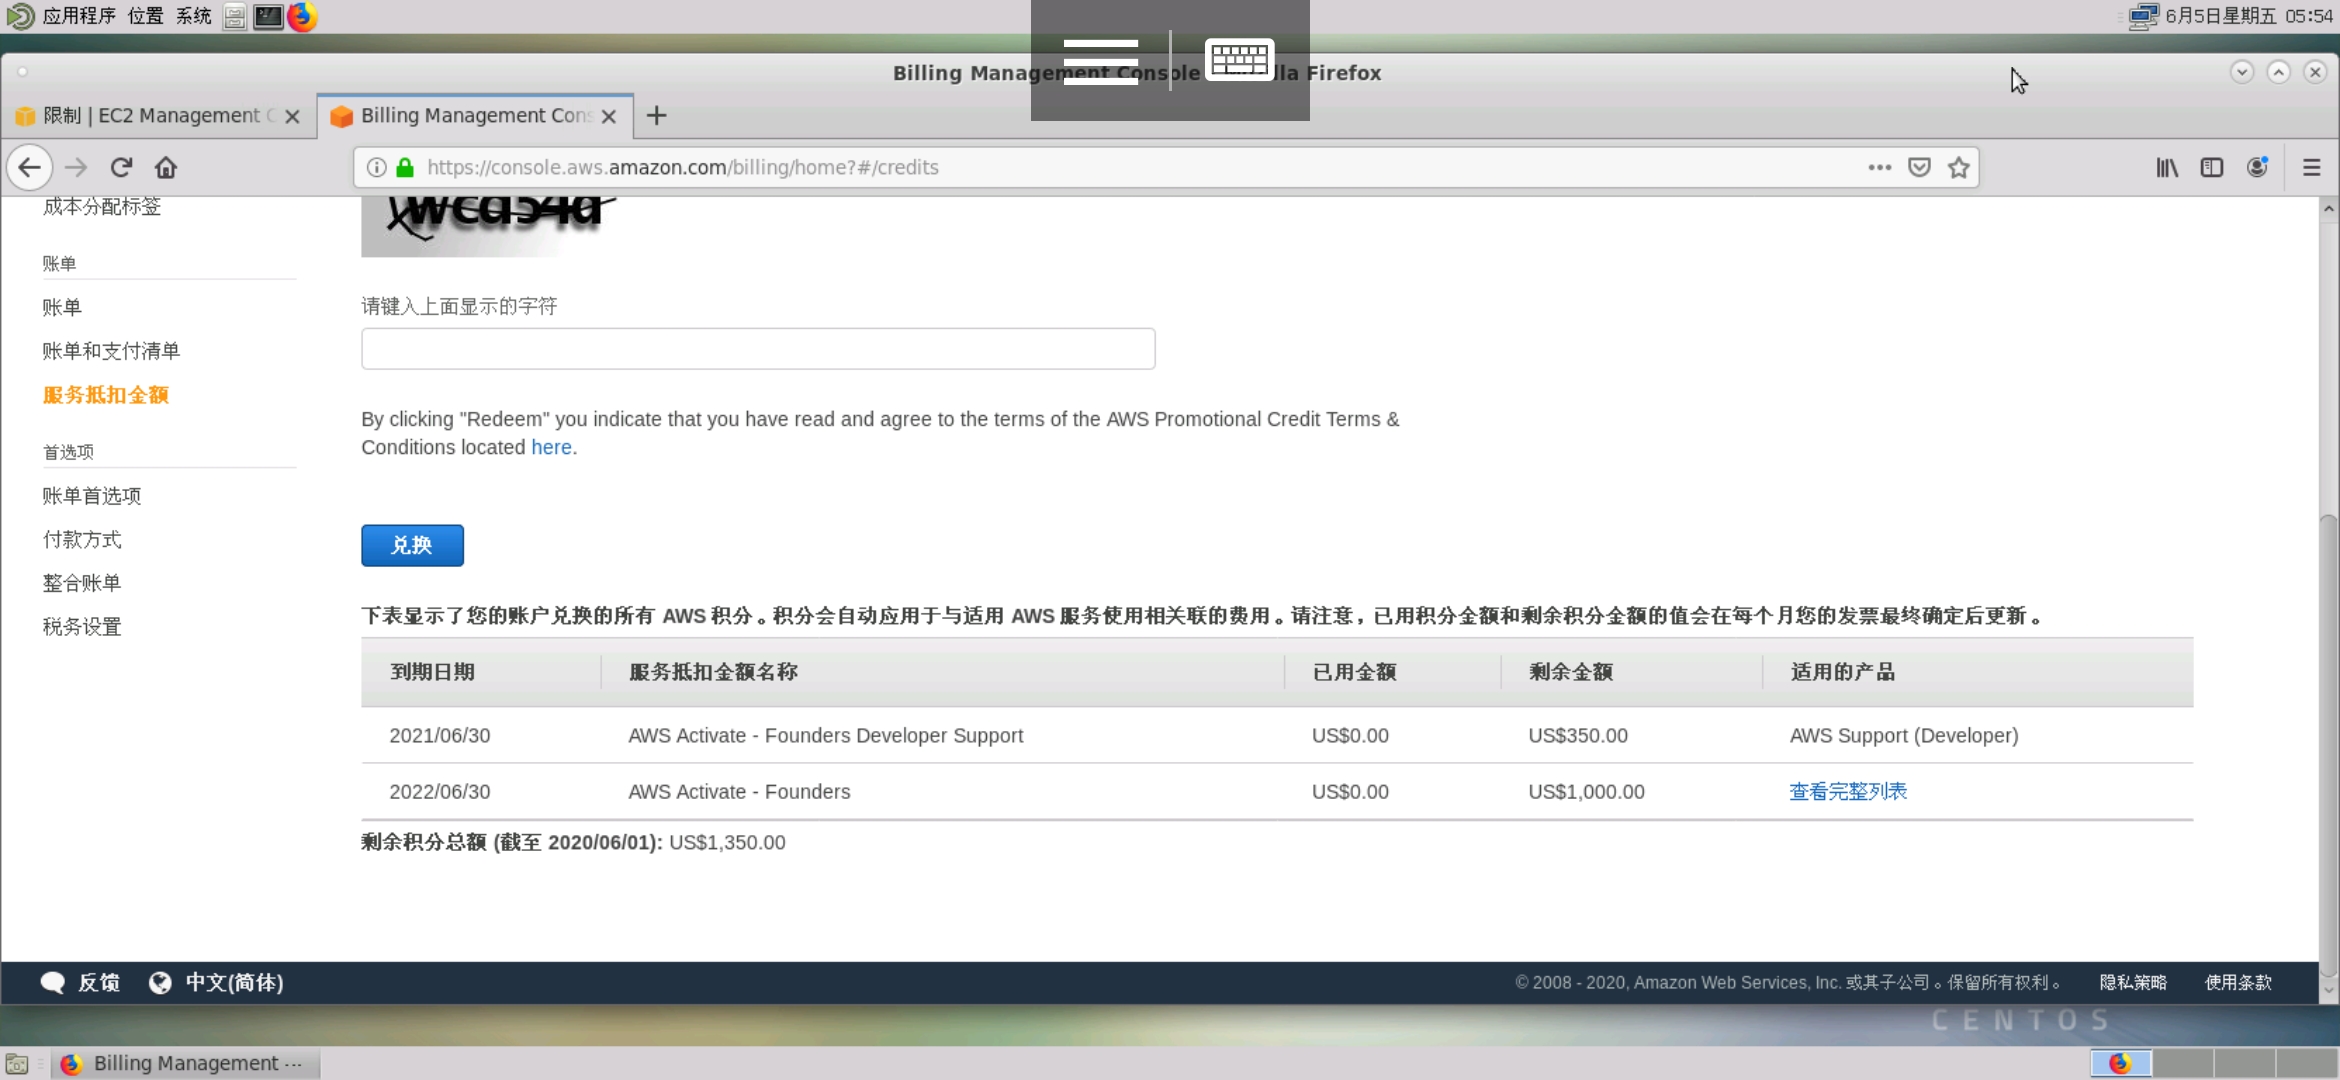Open page actions three-dot menu
Screen dimensions: 2340x1080
pos(1879,167)
